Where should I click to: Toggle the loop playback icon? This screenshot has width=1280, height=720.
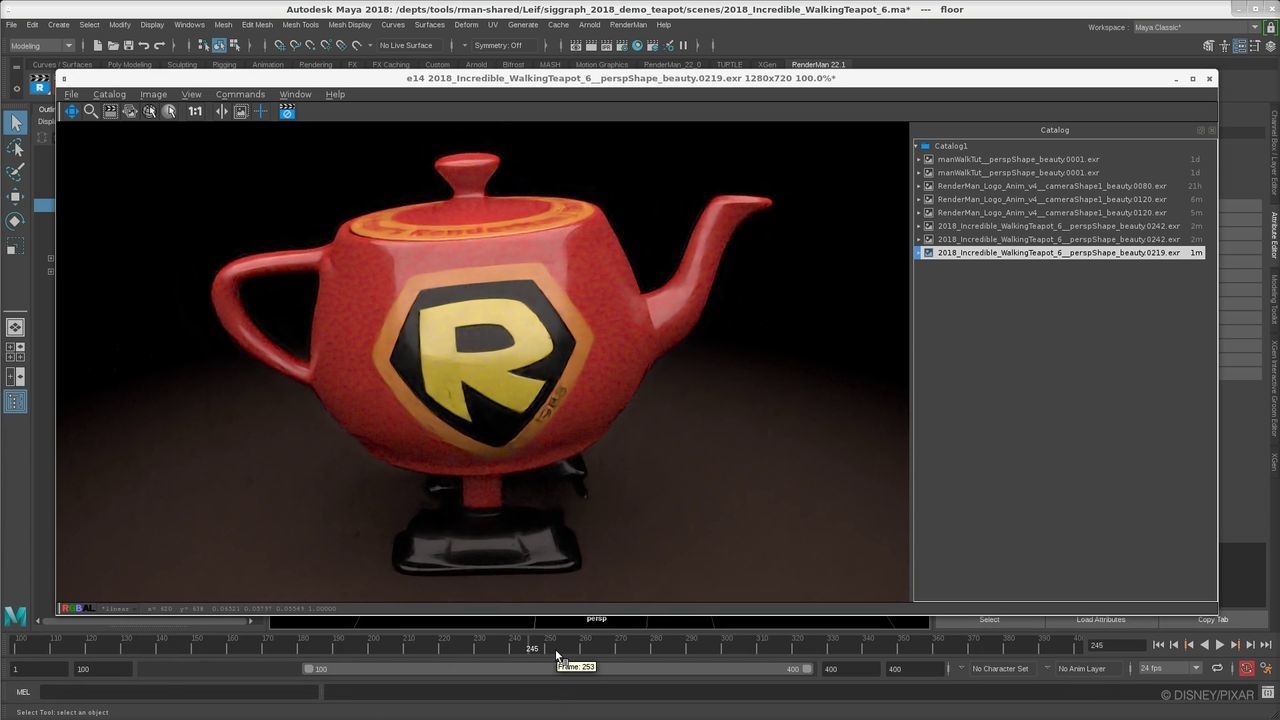(x=1217, y=668)
